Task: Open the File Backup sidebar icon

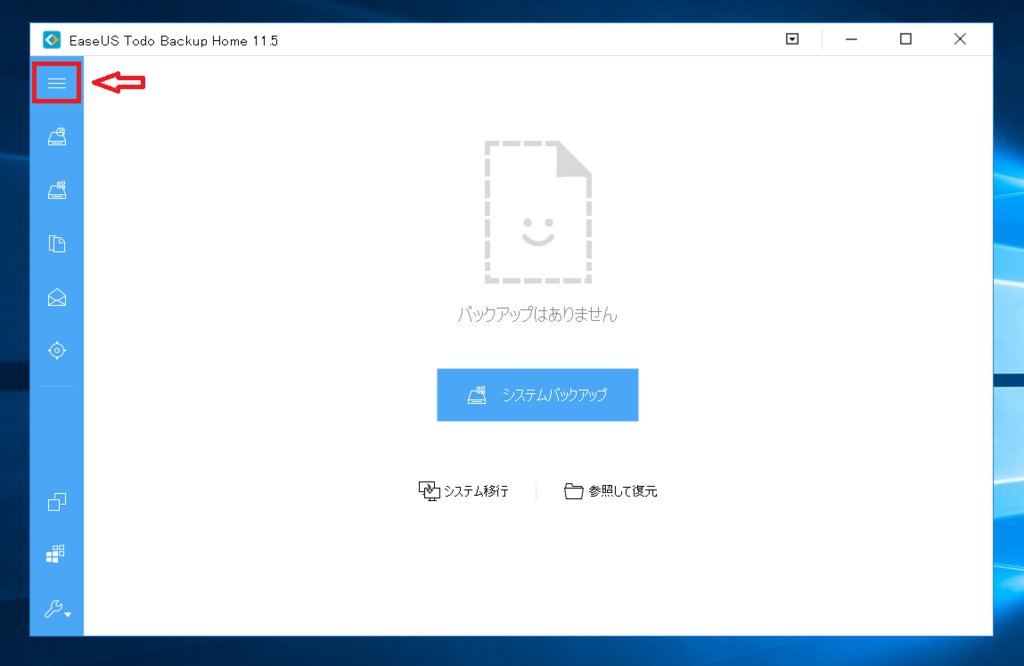Action: pos(57,244)
